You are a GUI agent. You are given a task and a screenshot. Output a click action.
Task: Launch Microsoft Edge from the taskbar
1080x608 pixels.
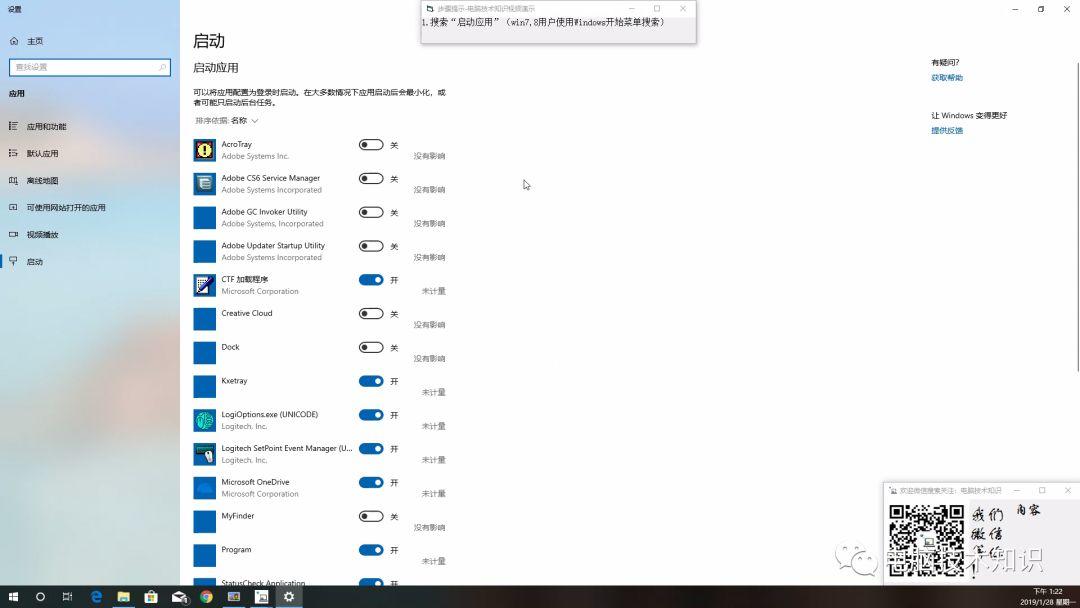tap(96, 597)
